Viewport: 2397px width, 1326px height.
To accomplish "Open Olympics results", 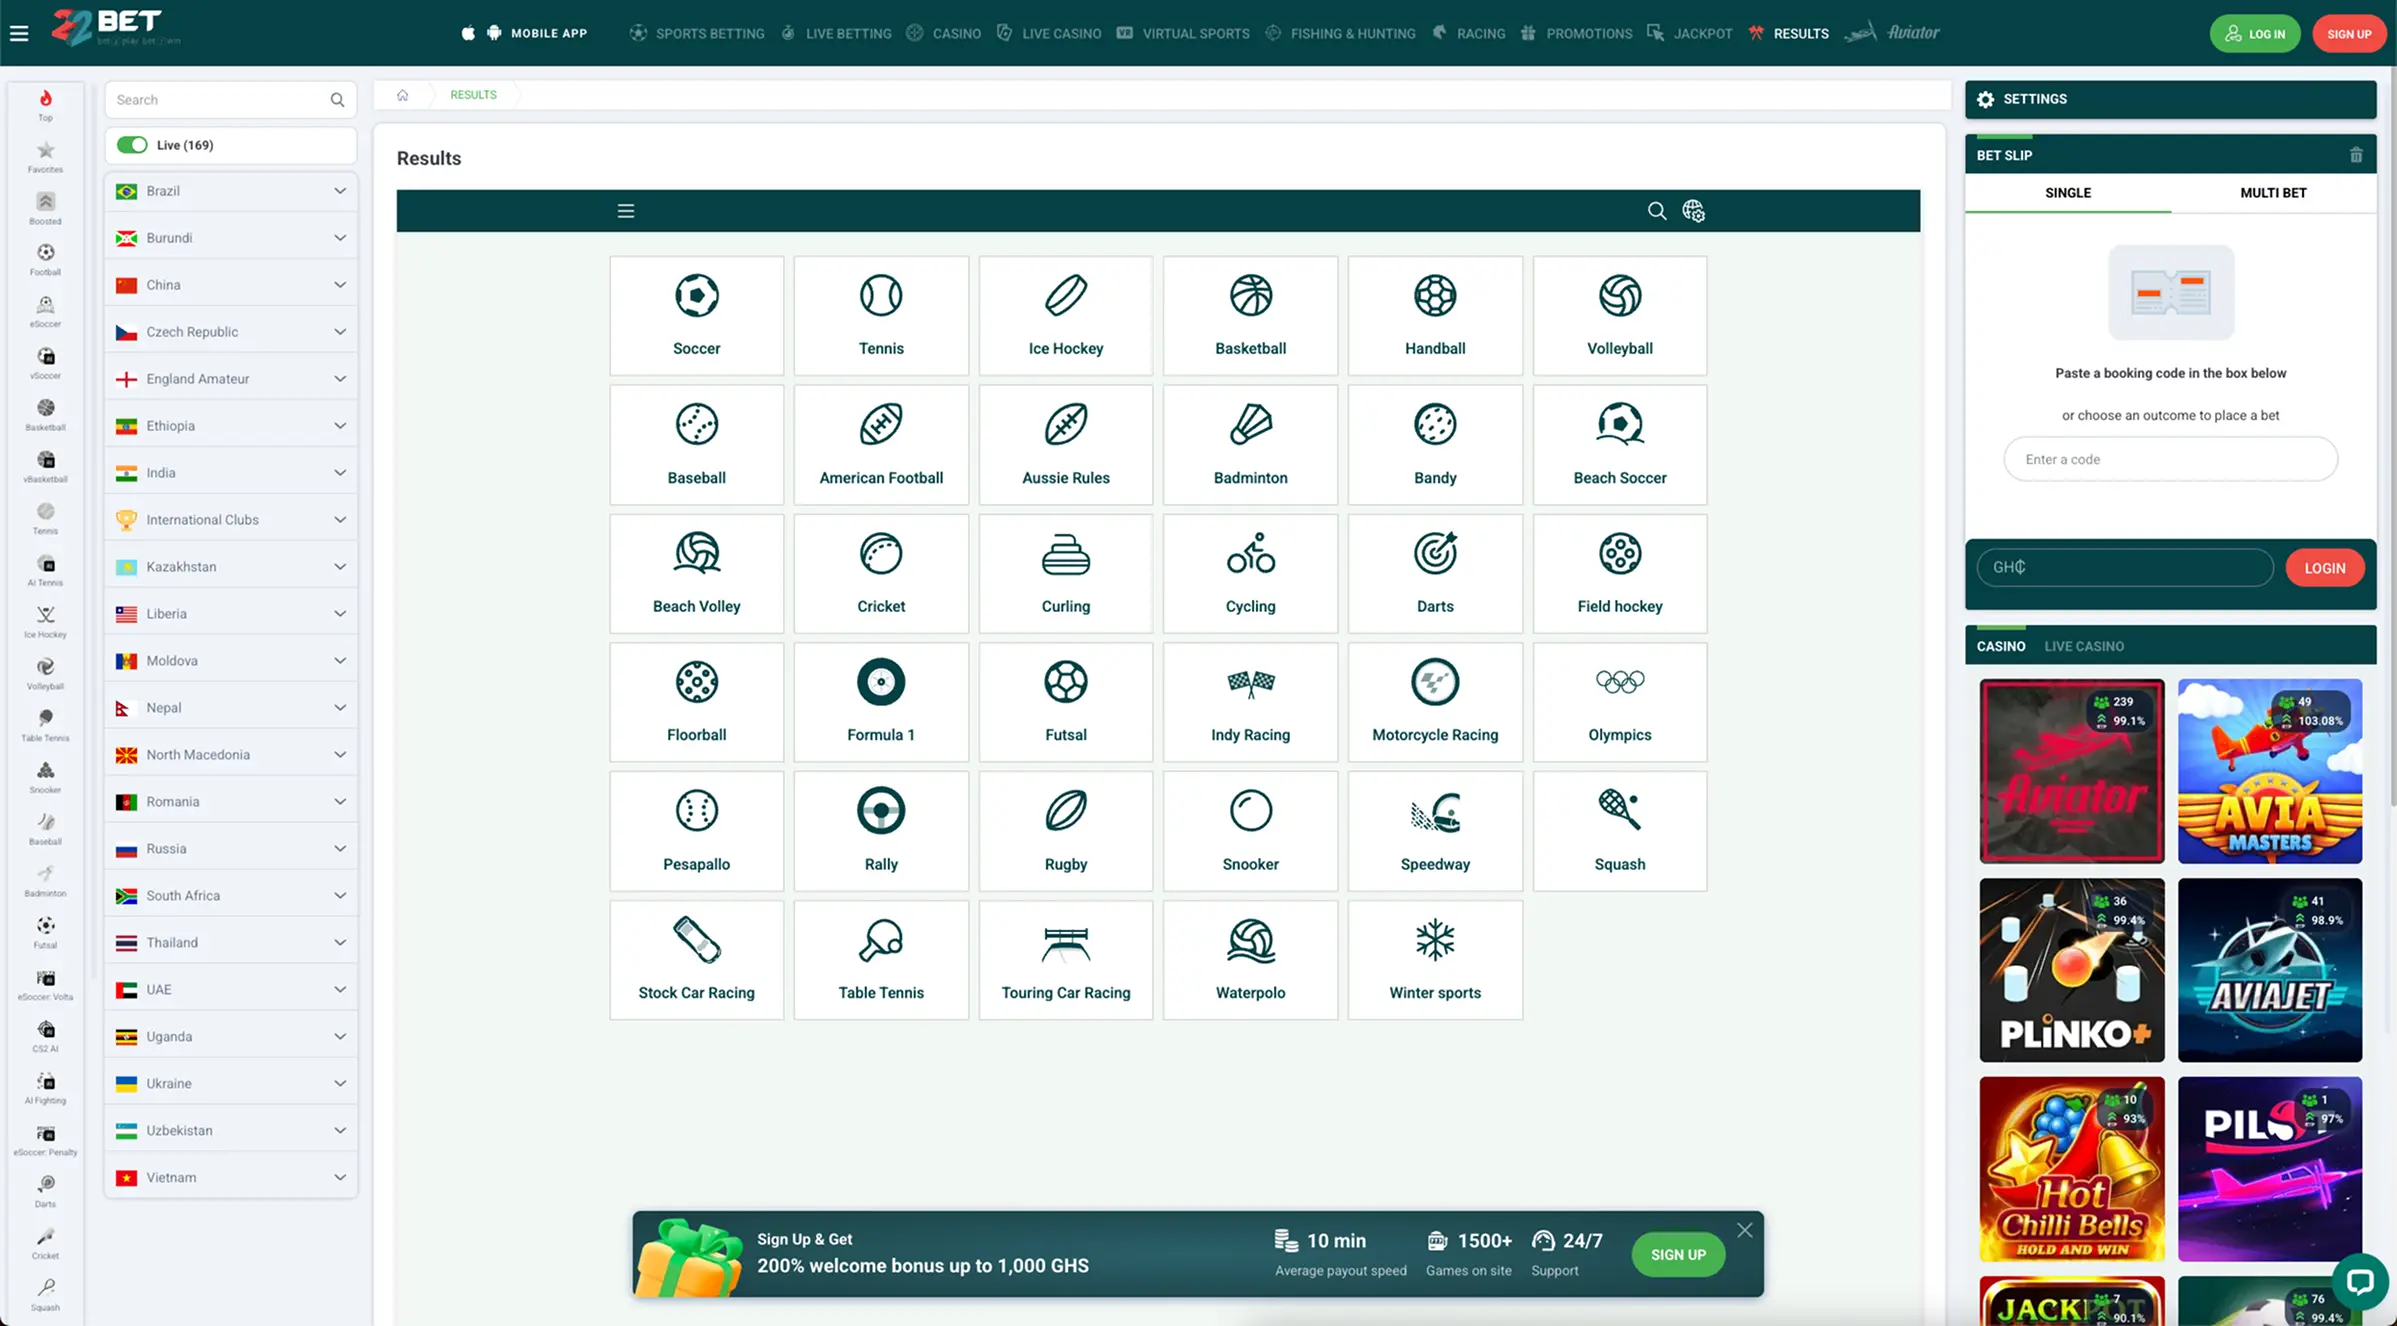I will click(x=1619, y=701).
